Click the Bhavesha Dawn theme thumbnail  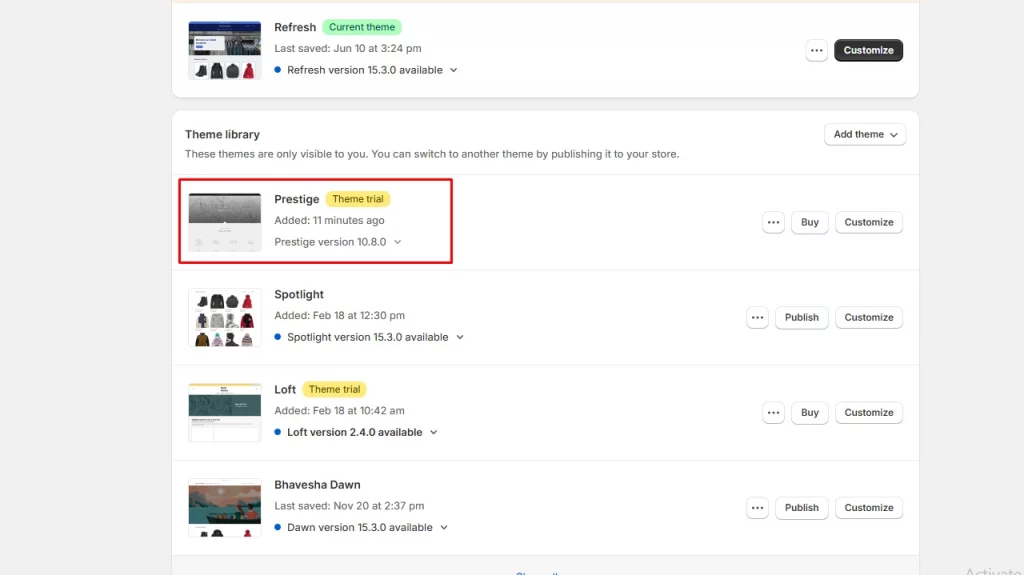point(225,508)
